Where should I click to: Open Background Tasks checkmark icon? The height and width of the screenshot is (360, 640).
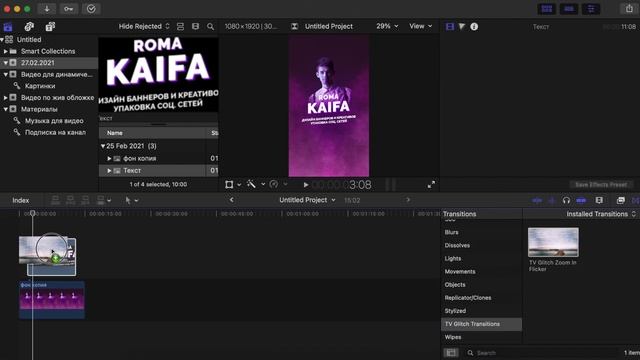coord(91,9)
